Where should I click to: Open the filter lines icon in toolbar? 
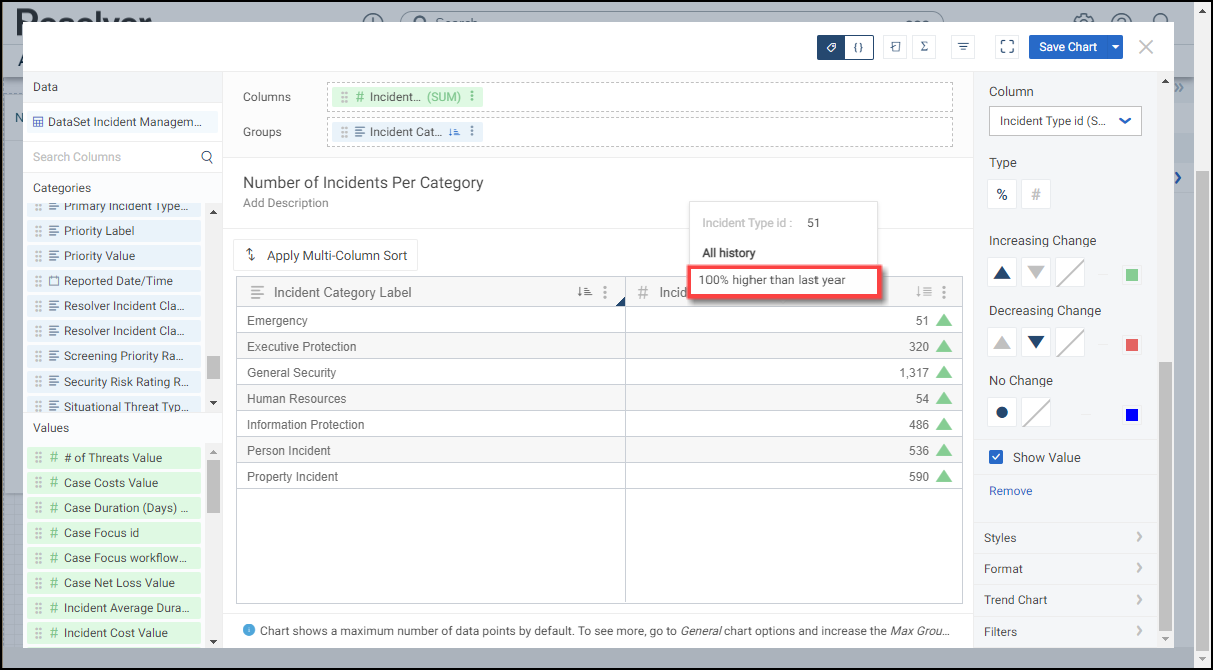pos(963,47)
